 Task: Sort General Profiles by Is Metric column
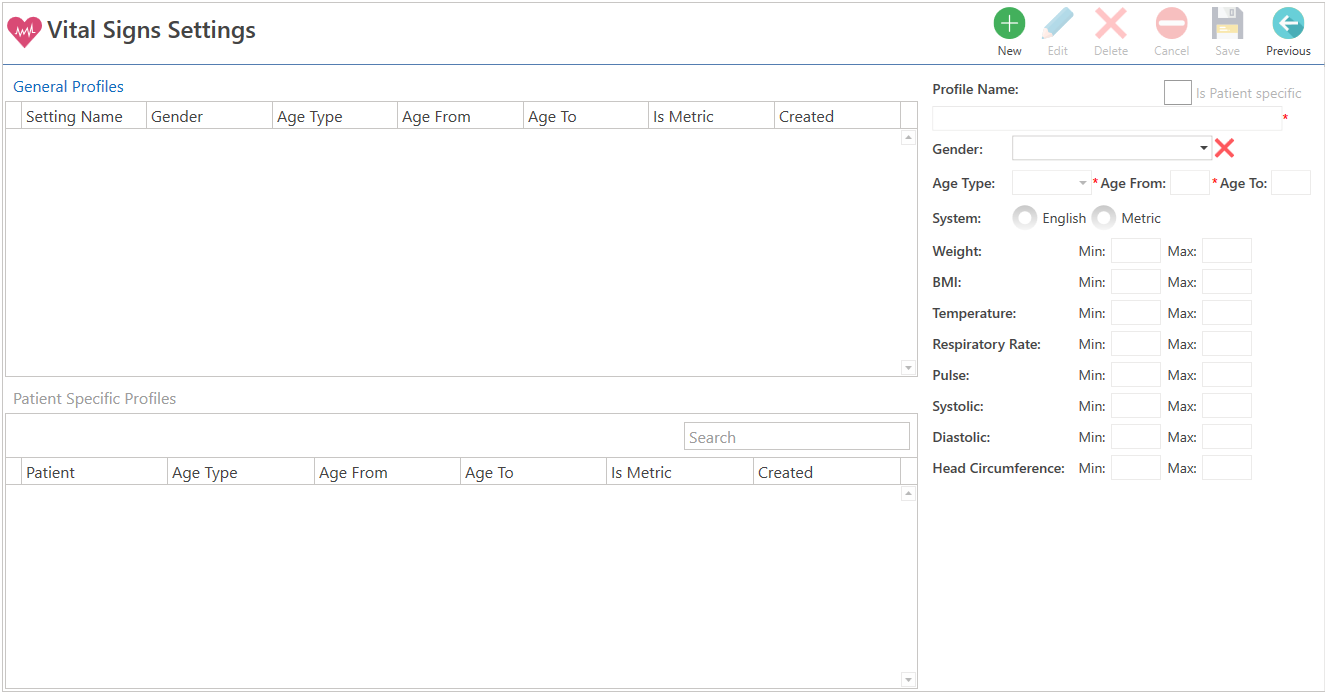point(711,116)
